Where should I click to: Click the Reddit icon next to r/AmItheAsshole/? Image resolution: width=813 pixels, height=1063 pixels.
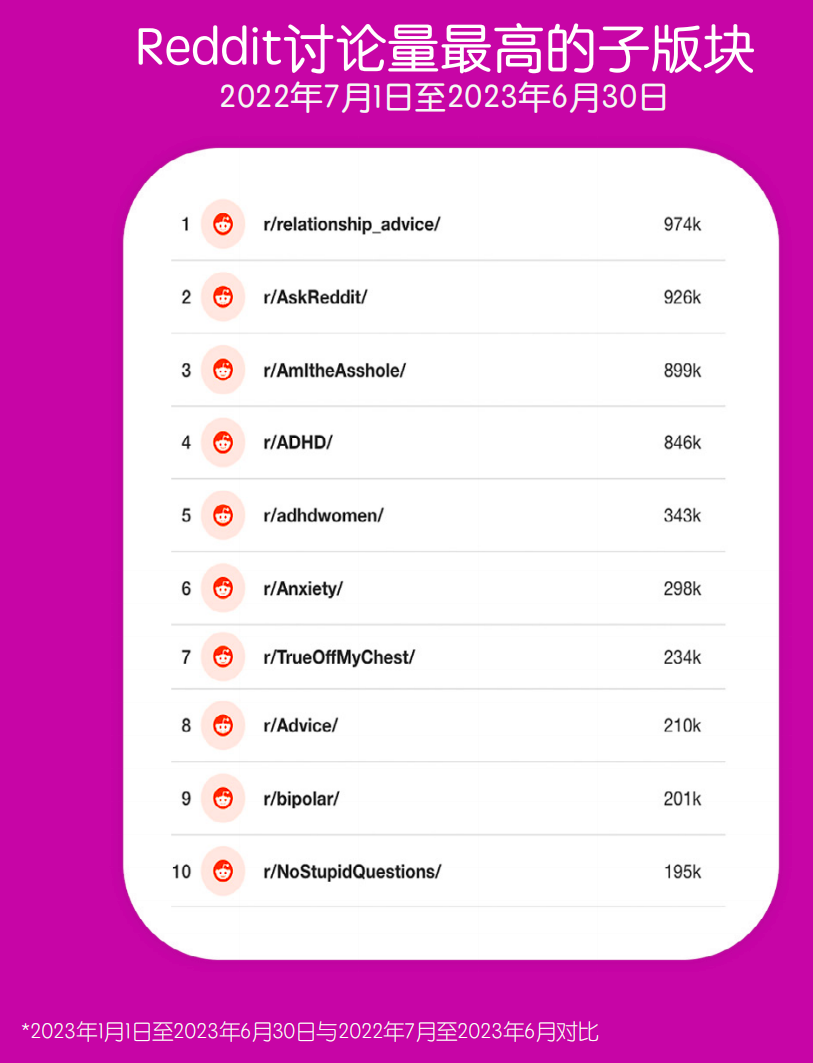pos(223,370)
